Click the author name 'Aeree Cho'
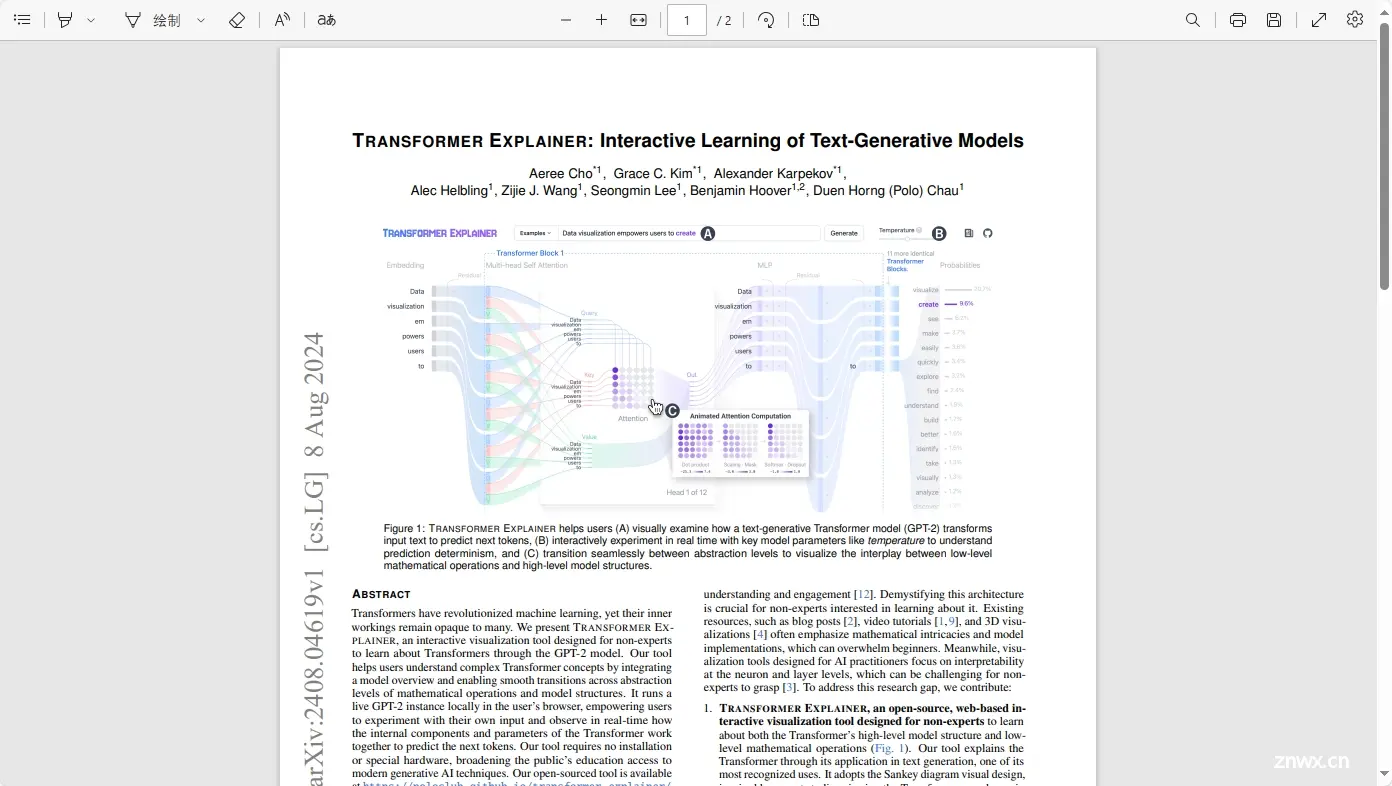The width and height of the screenshot is (1392, 786). coord(561,173)
